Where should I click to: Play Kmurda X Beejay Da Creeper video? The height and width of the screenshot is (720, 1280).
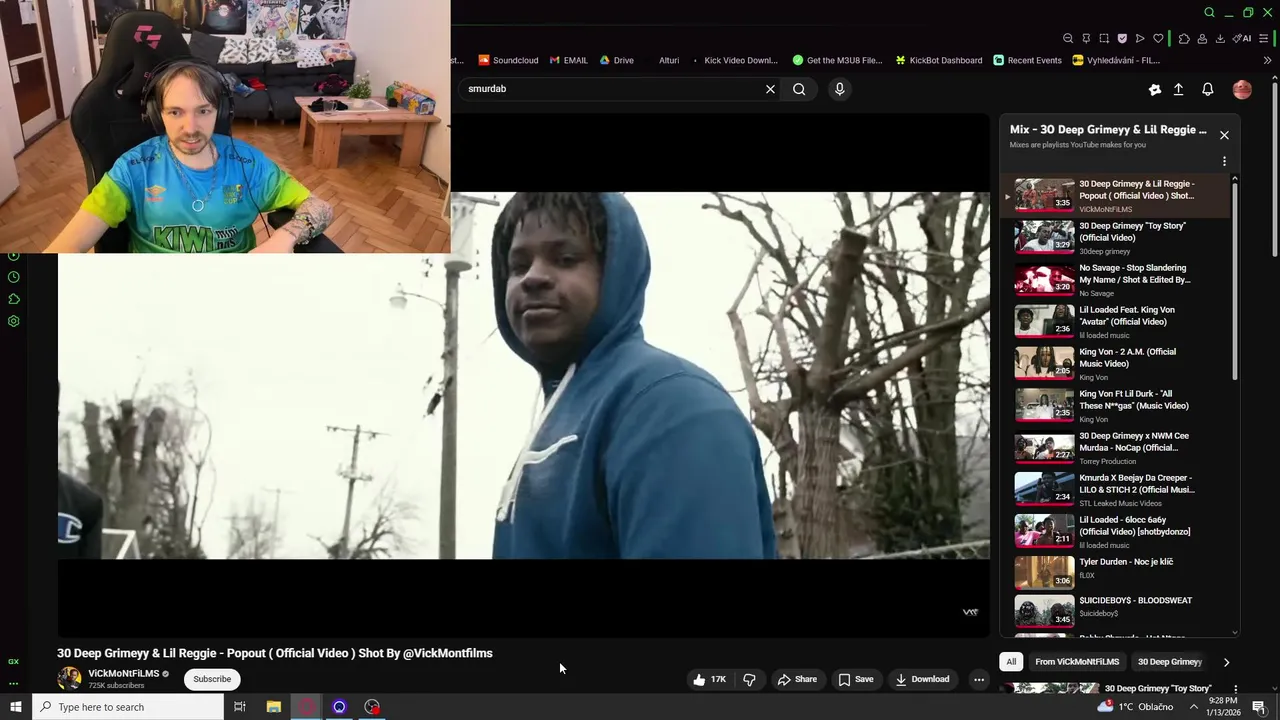pos(1115,489)
